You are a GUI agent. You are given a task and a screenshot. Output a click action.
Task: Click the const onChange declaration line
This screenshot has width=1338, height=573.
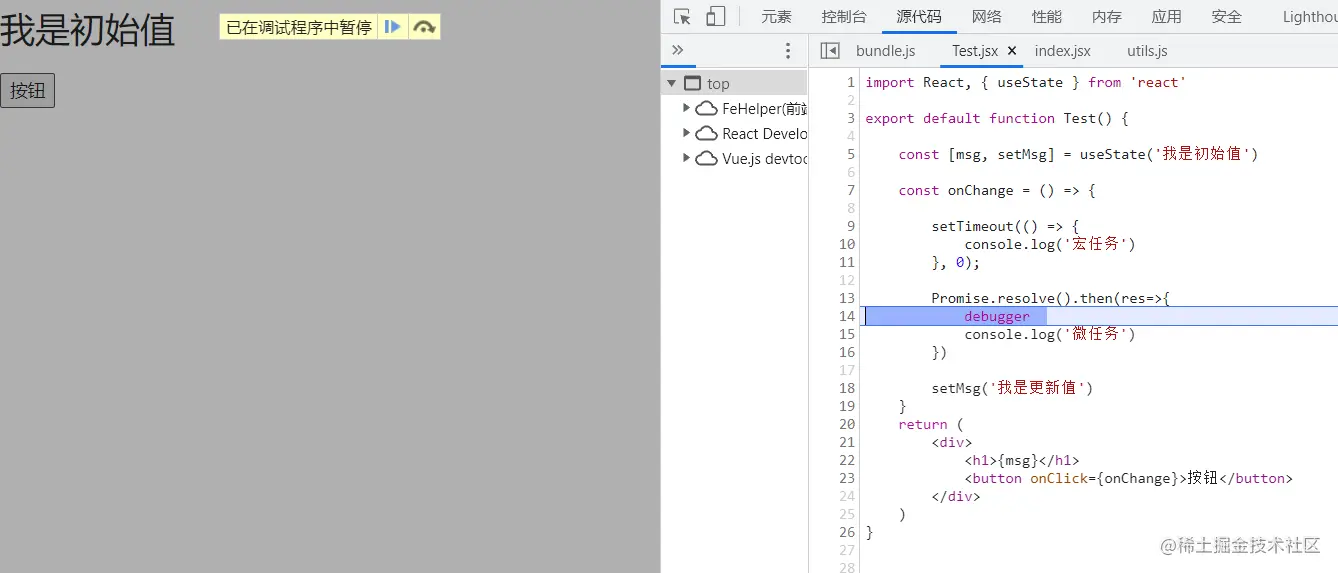coord(997,190)
